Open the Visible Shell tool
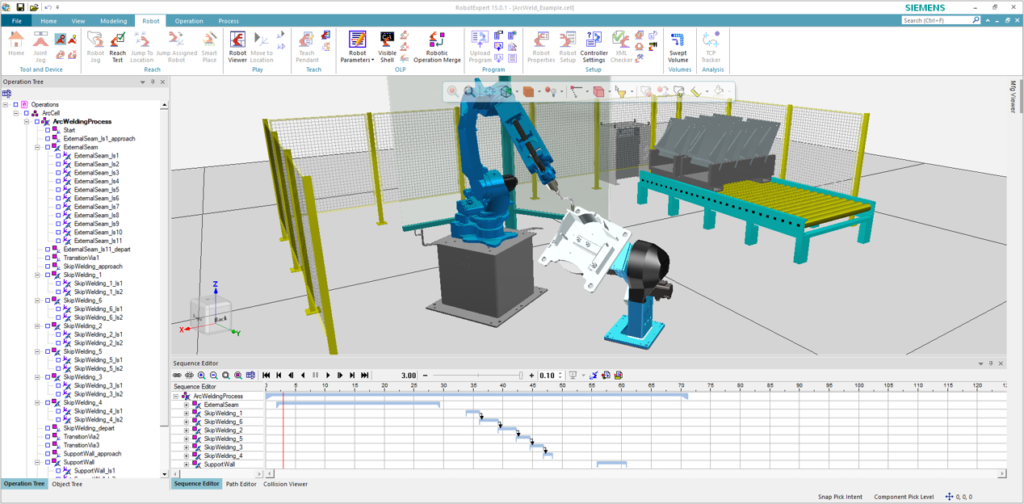This screenshot has width=1024, height=504. point(387,46)
